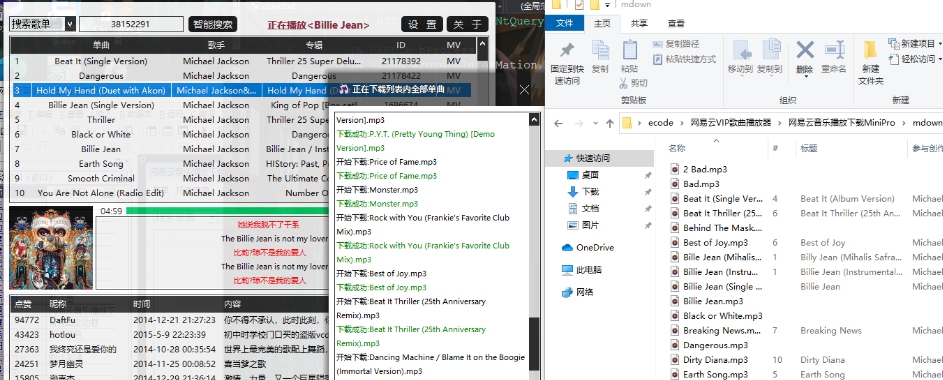The width and height of the screenshot is (943, 380).
Task: Click the 关于 about button
Action: click(x=467, y=24)
